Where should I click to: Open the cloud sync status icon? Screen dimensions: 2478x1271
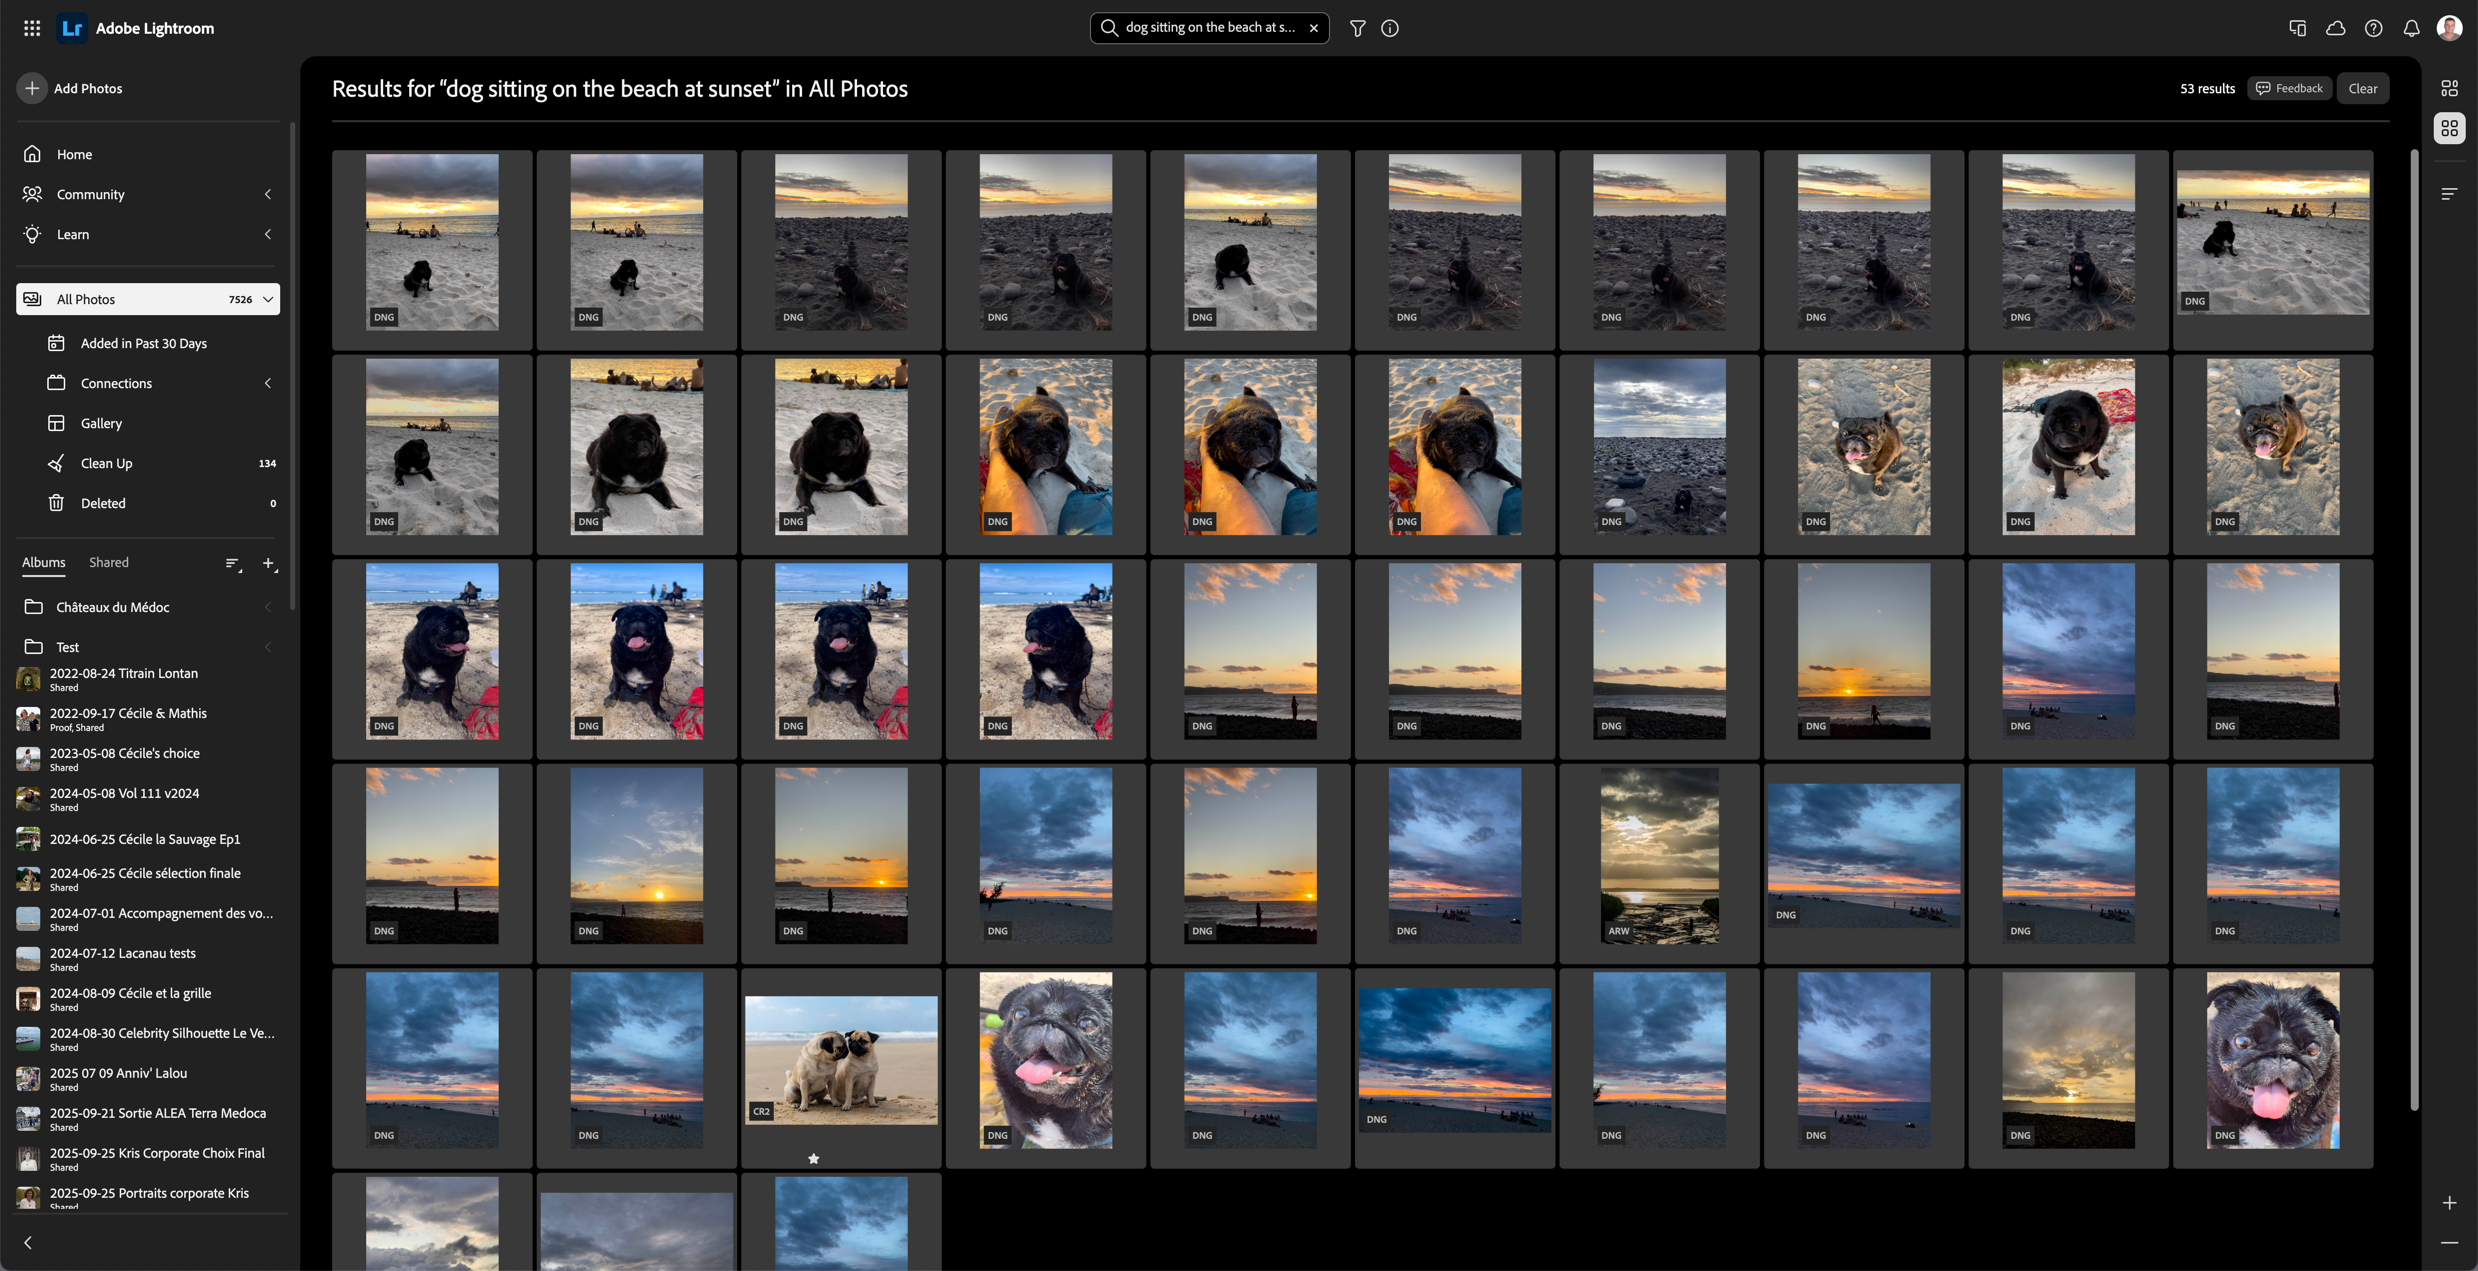tap(2335, 28)
